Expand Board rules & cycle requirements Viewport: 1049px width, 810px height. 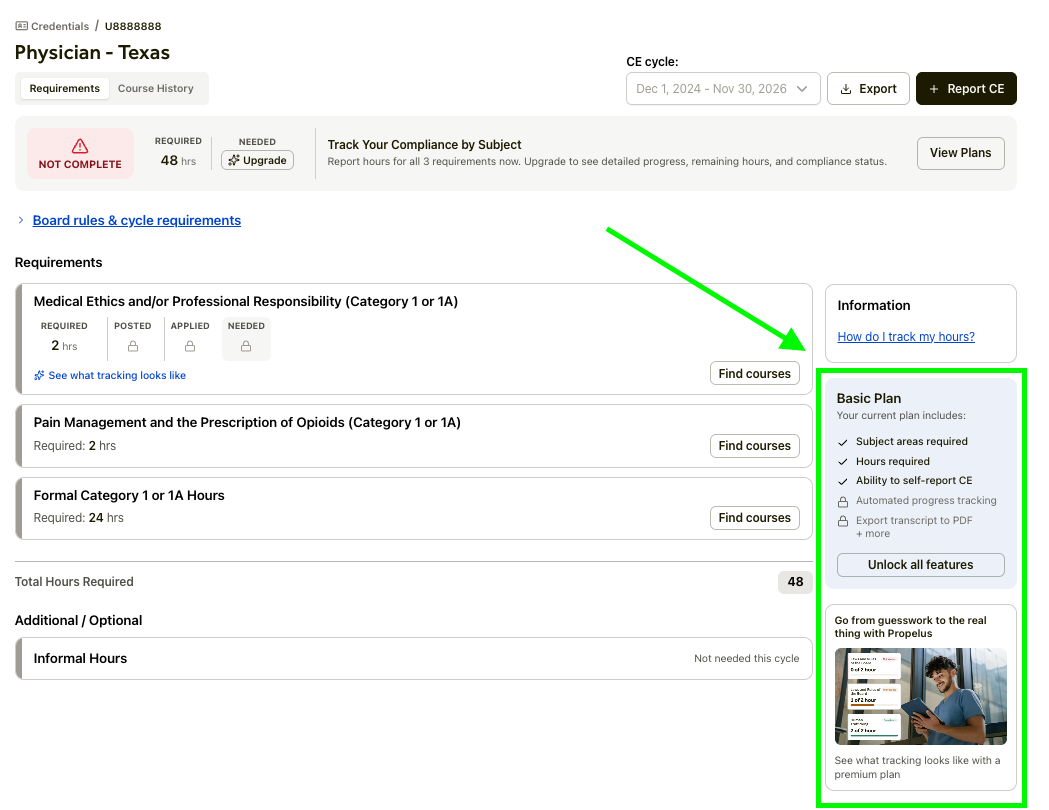(136, 220)
